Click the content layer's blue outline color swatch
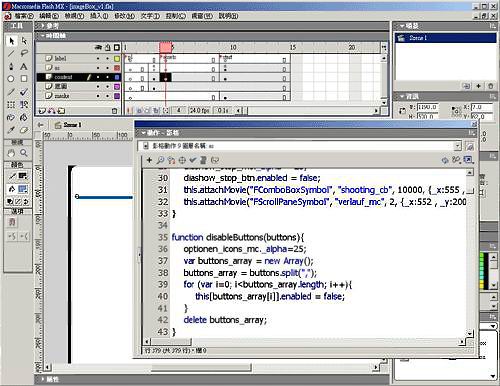 click(x=117, y=77)
